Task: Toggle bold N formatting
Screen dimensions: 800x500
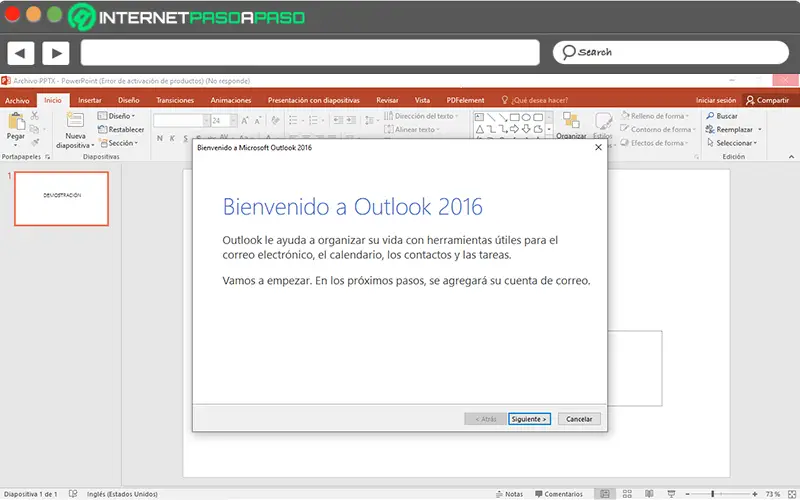Action: (160, 138)
